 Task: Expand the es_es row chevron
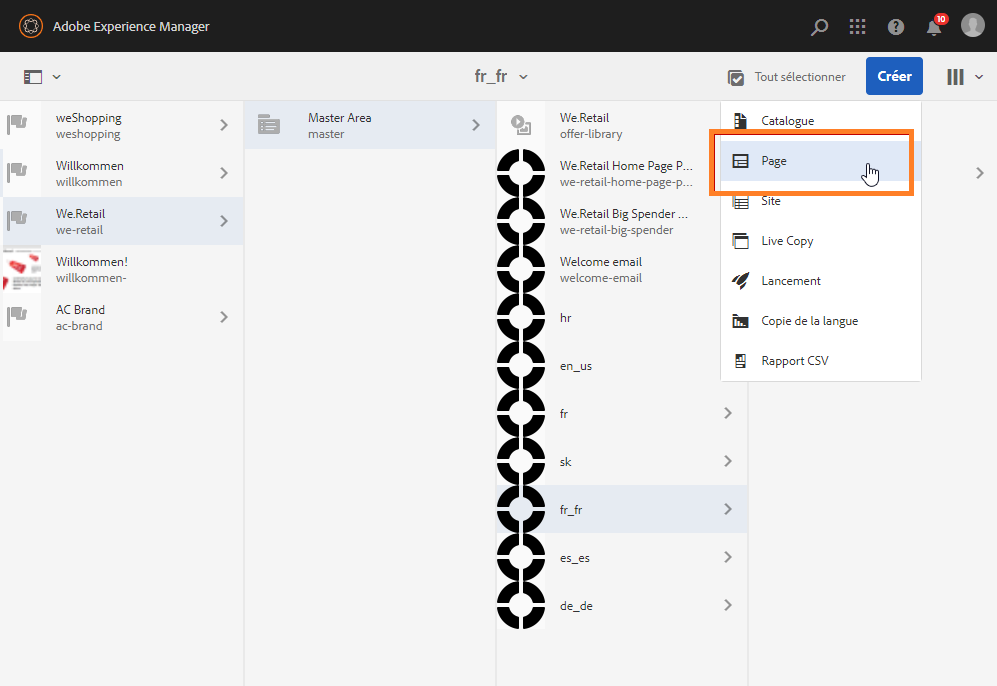click(728, 557)
